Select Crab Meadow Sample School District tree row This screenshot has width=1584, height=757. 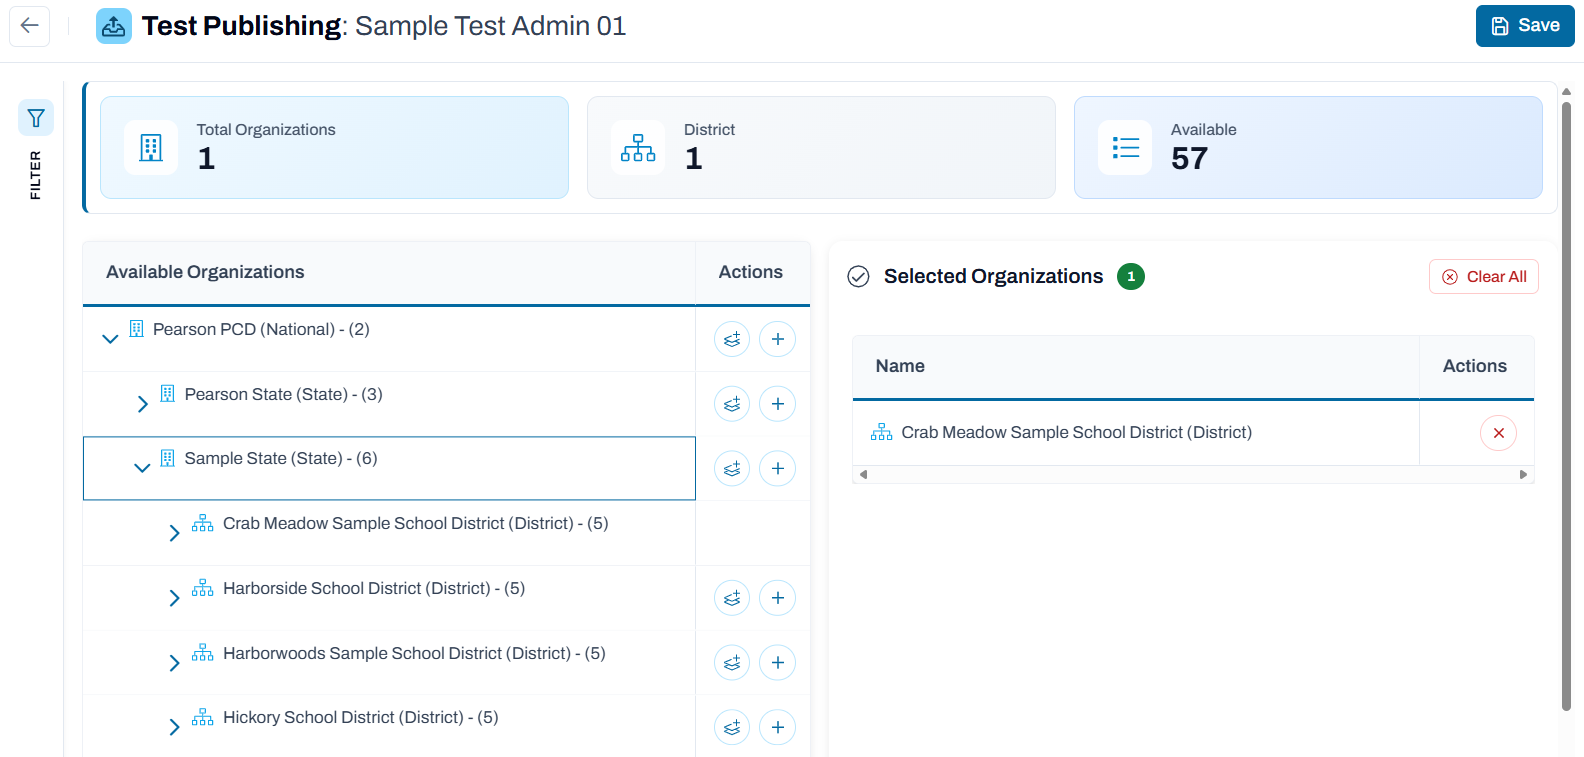click(x=389, y=533)
